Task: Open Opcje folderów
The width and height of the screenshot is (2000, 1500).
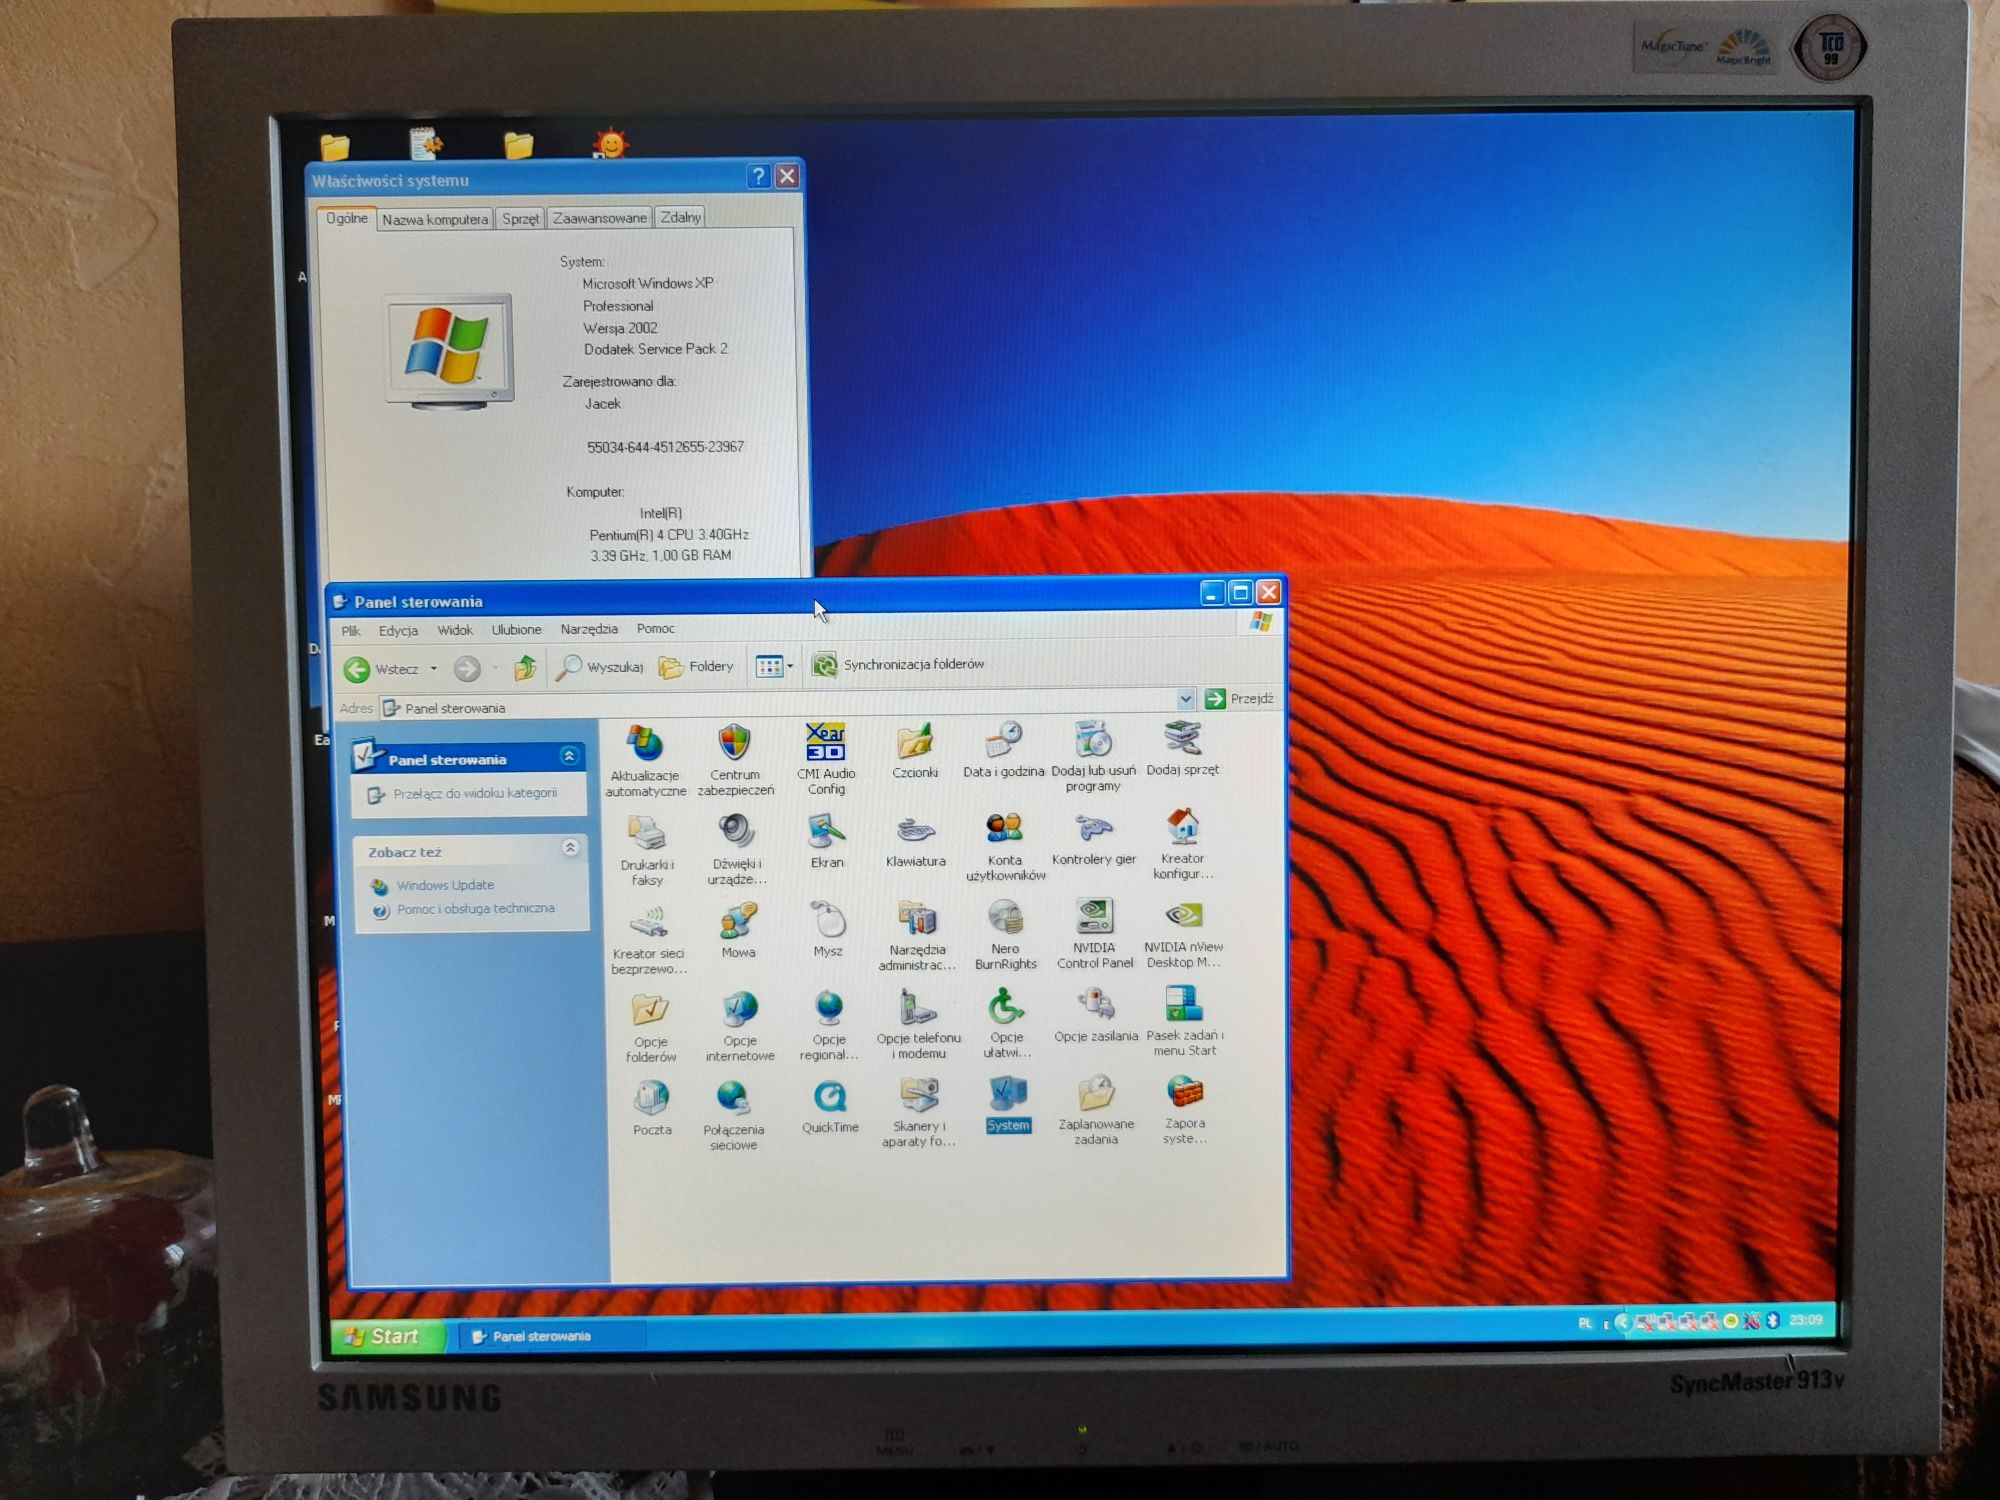Action: pyautogui.click(x=651, y=1028)
